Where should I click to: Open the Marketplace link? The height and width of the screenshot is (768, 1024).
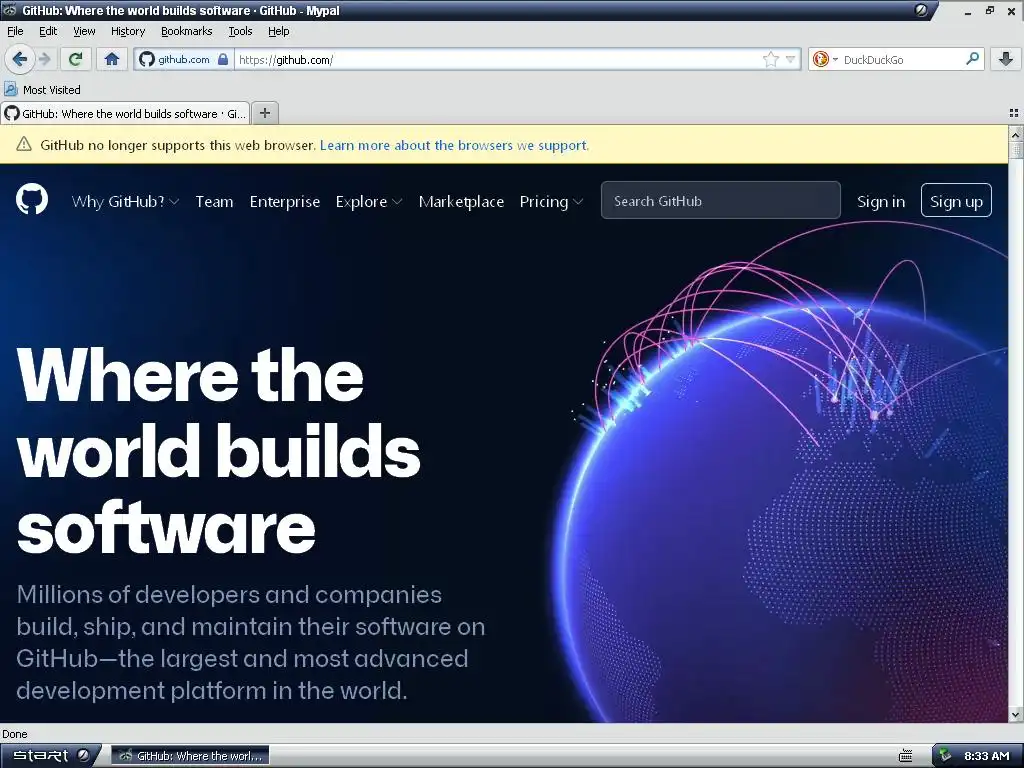[461, 201]
